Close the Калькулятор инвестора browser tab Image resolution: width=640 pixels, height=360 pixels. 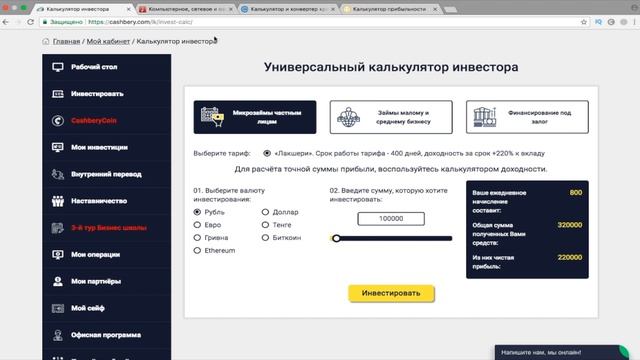click(129, 9)
